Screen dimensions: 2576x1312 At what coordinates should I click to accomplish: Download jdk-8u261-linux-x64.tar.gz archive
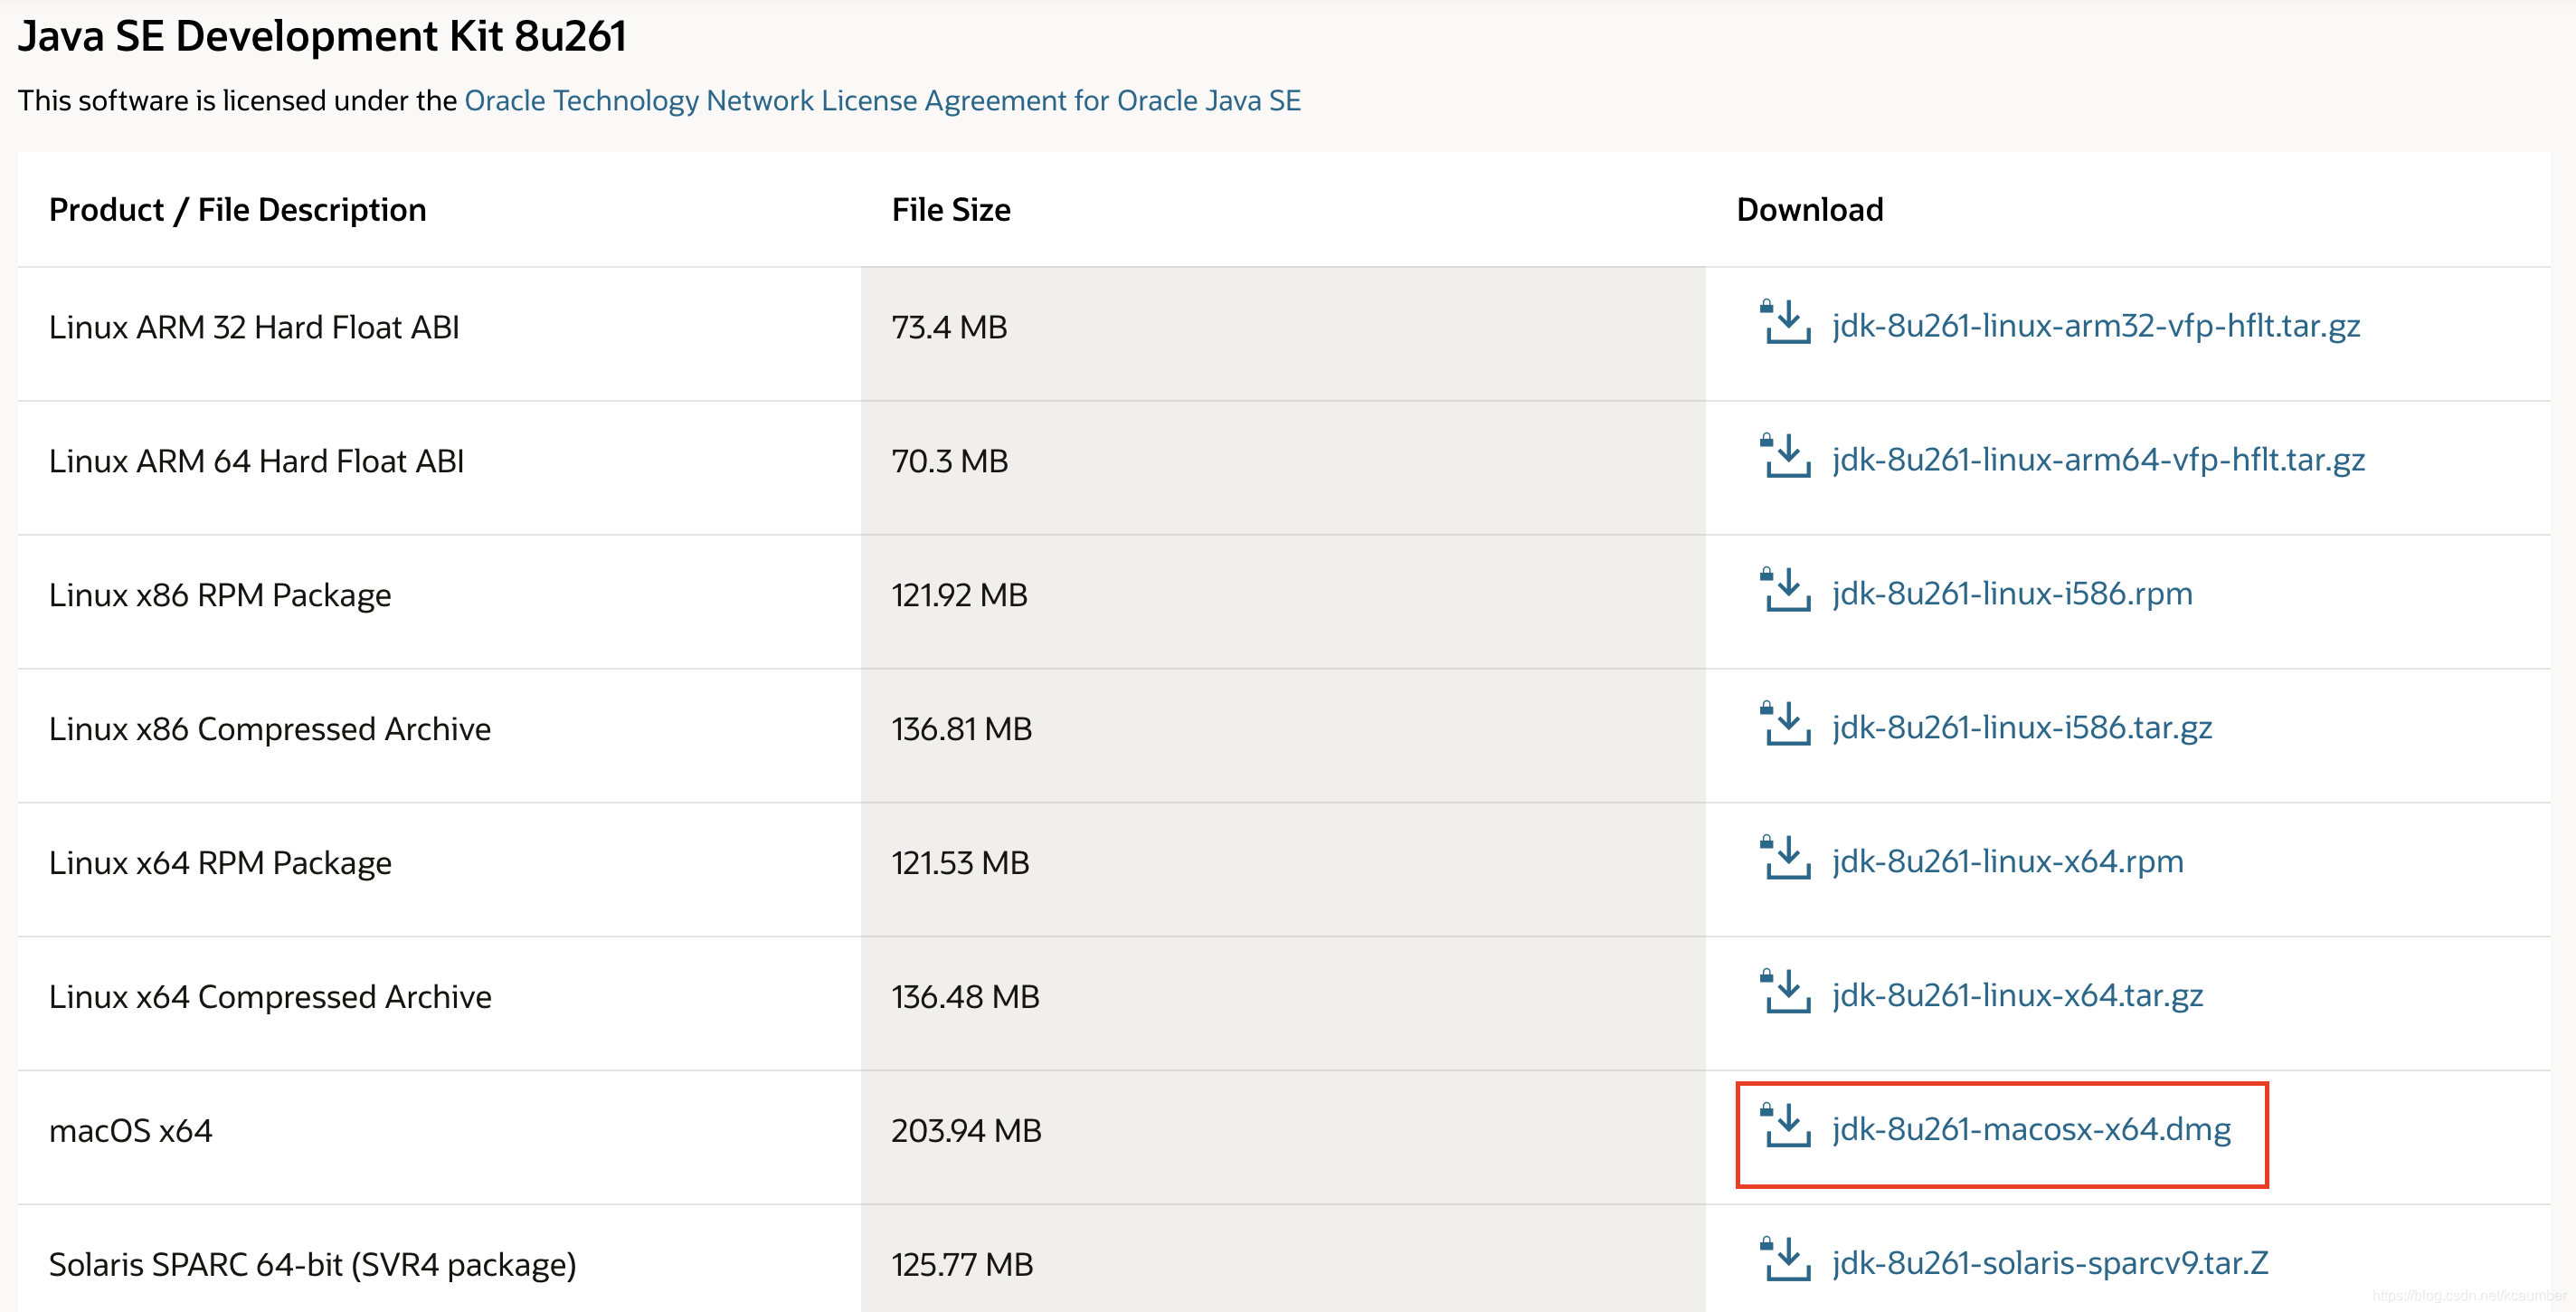click(x=2018, y=996)
